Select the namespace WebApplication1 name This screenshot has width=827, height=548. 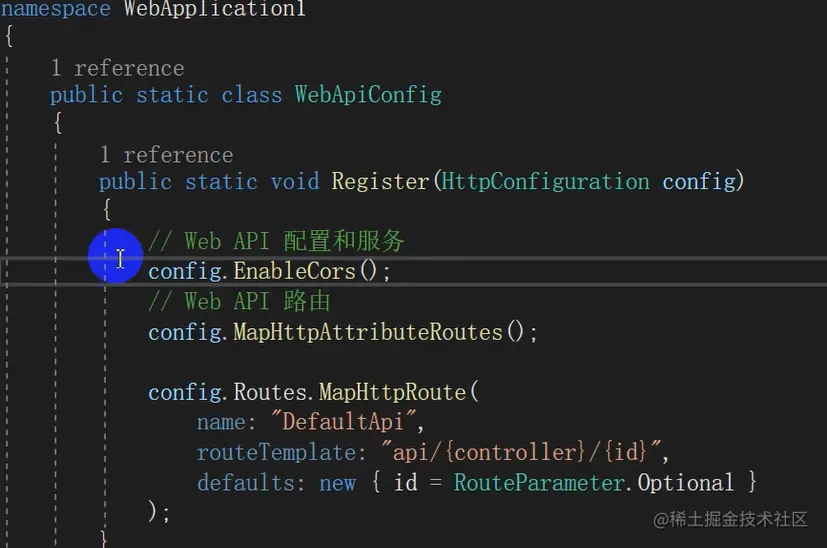click(215, 8)
